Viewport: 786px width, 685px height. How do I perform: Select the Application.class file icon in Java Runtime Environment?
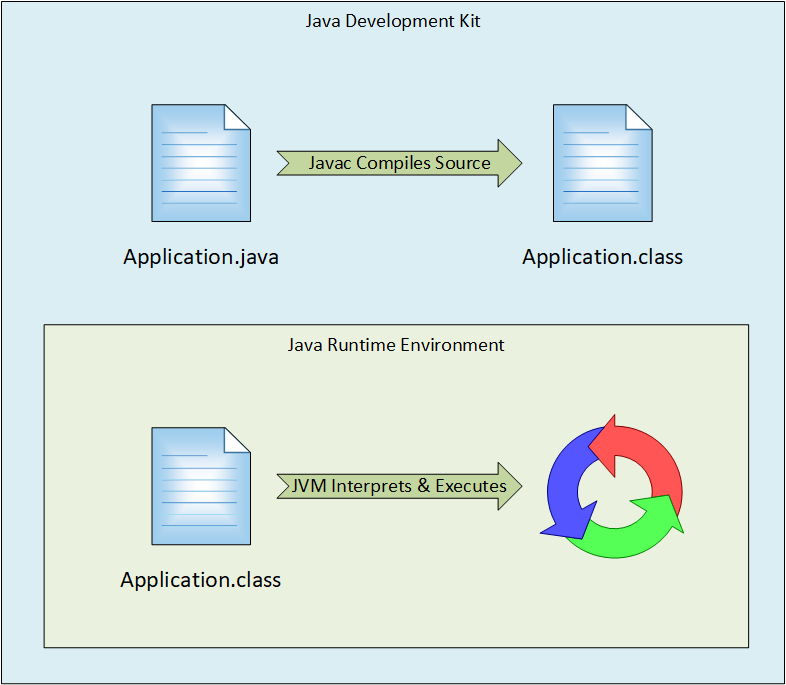(x=201, y=486)
